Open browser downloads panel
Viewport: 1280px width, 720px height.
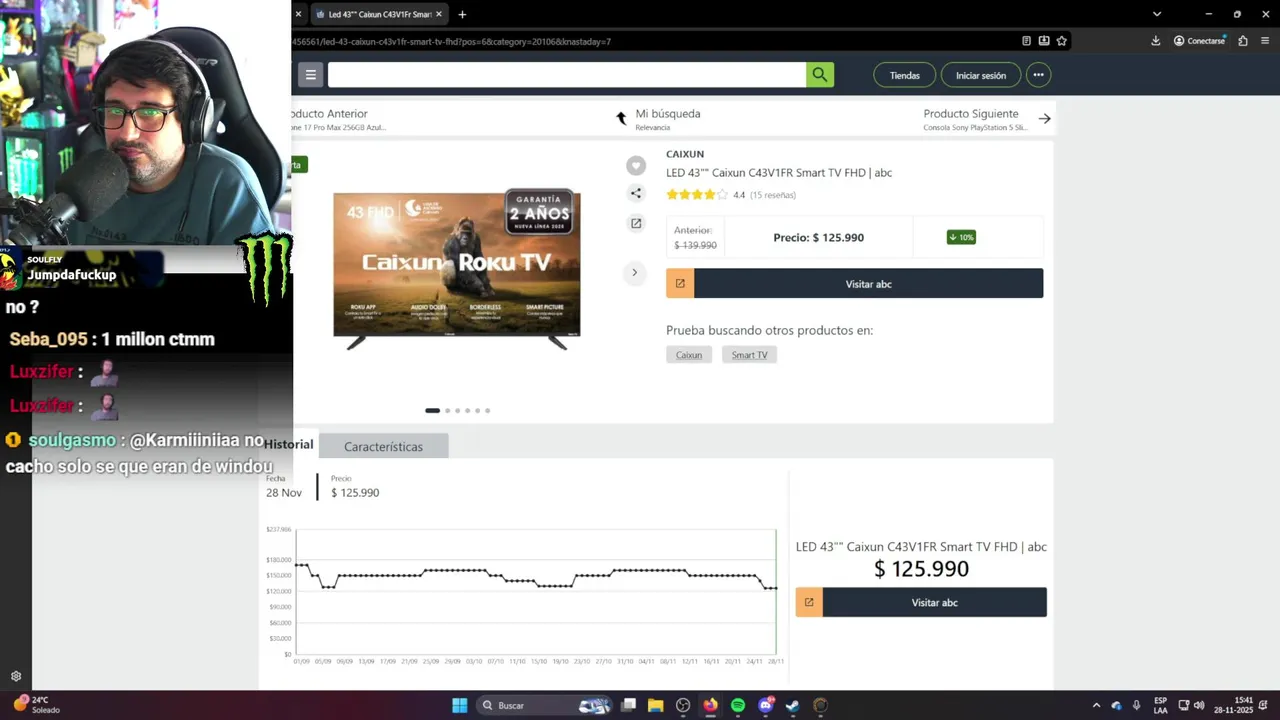point(1156,41)
